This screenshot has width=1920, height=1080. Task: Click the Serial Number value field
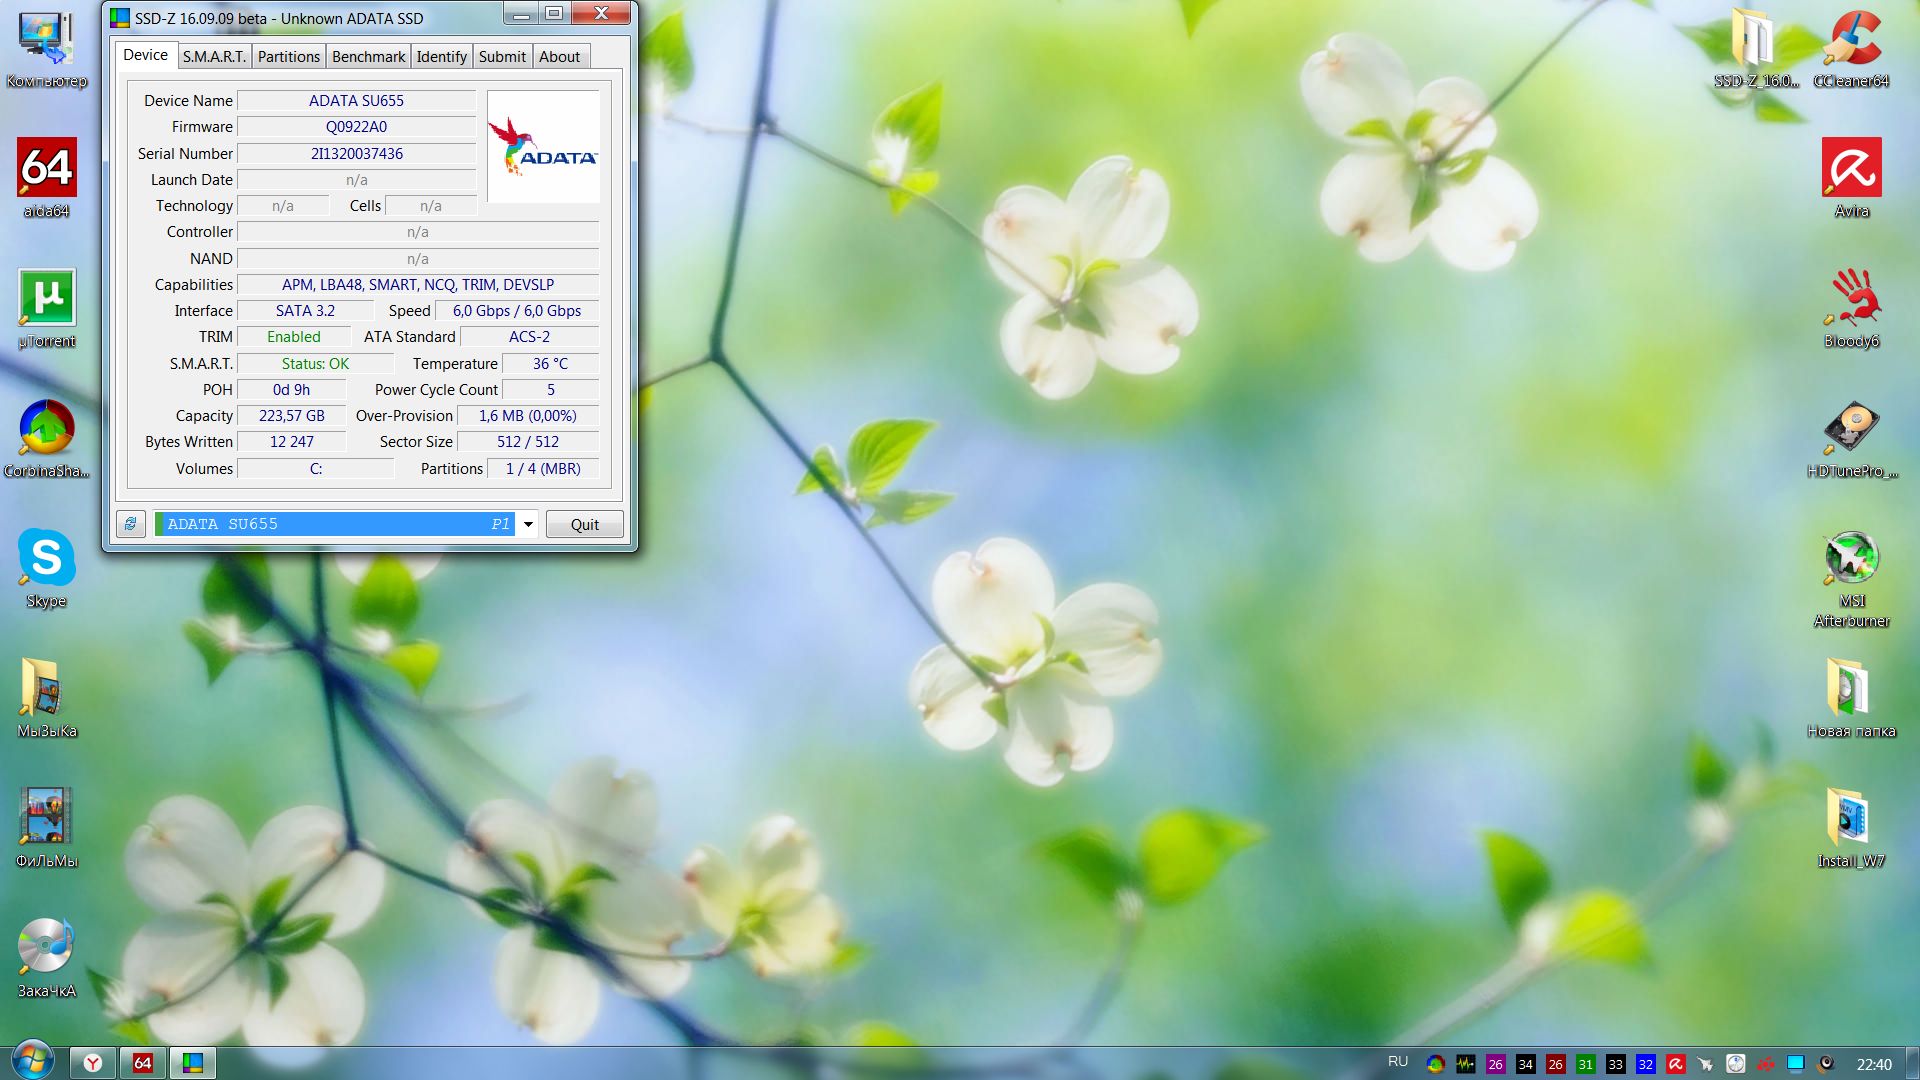point(356,154)
